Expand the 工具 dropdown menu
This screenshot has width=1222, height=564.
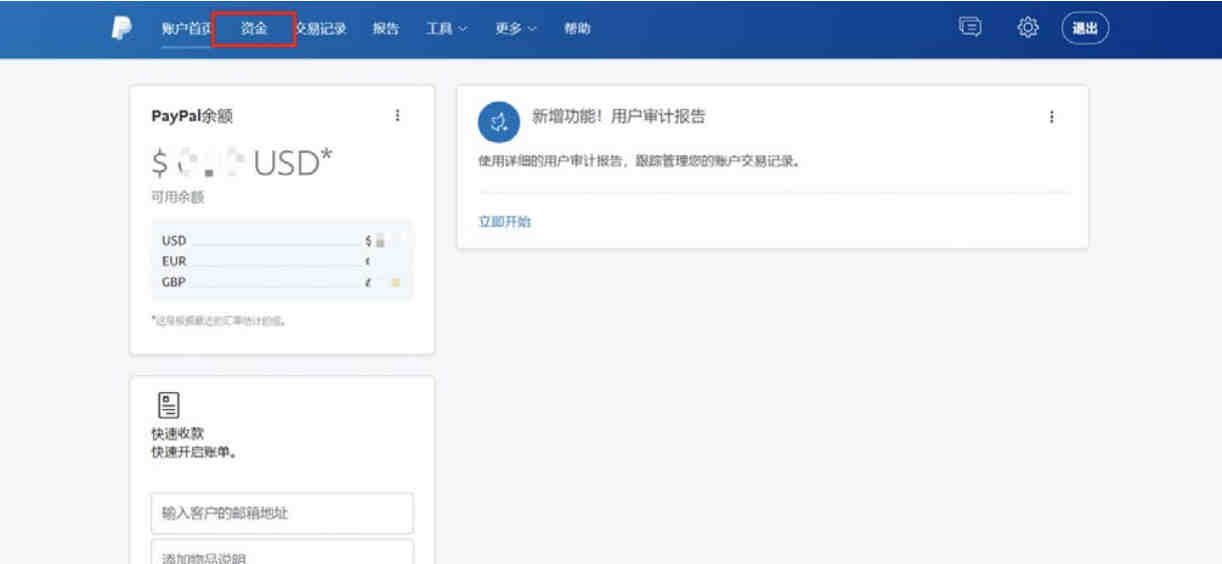click(x=447, y=29)
